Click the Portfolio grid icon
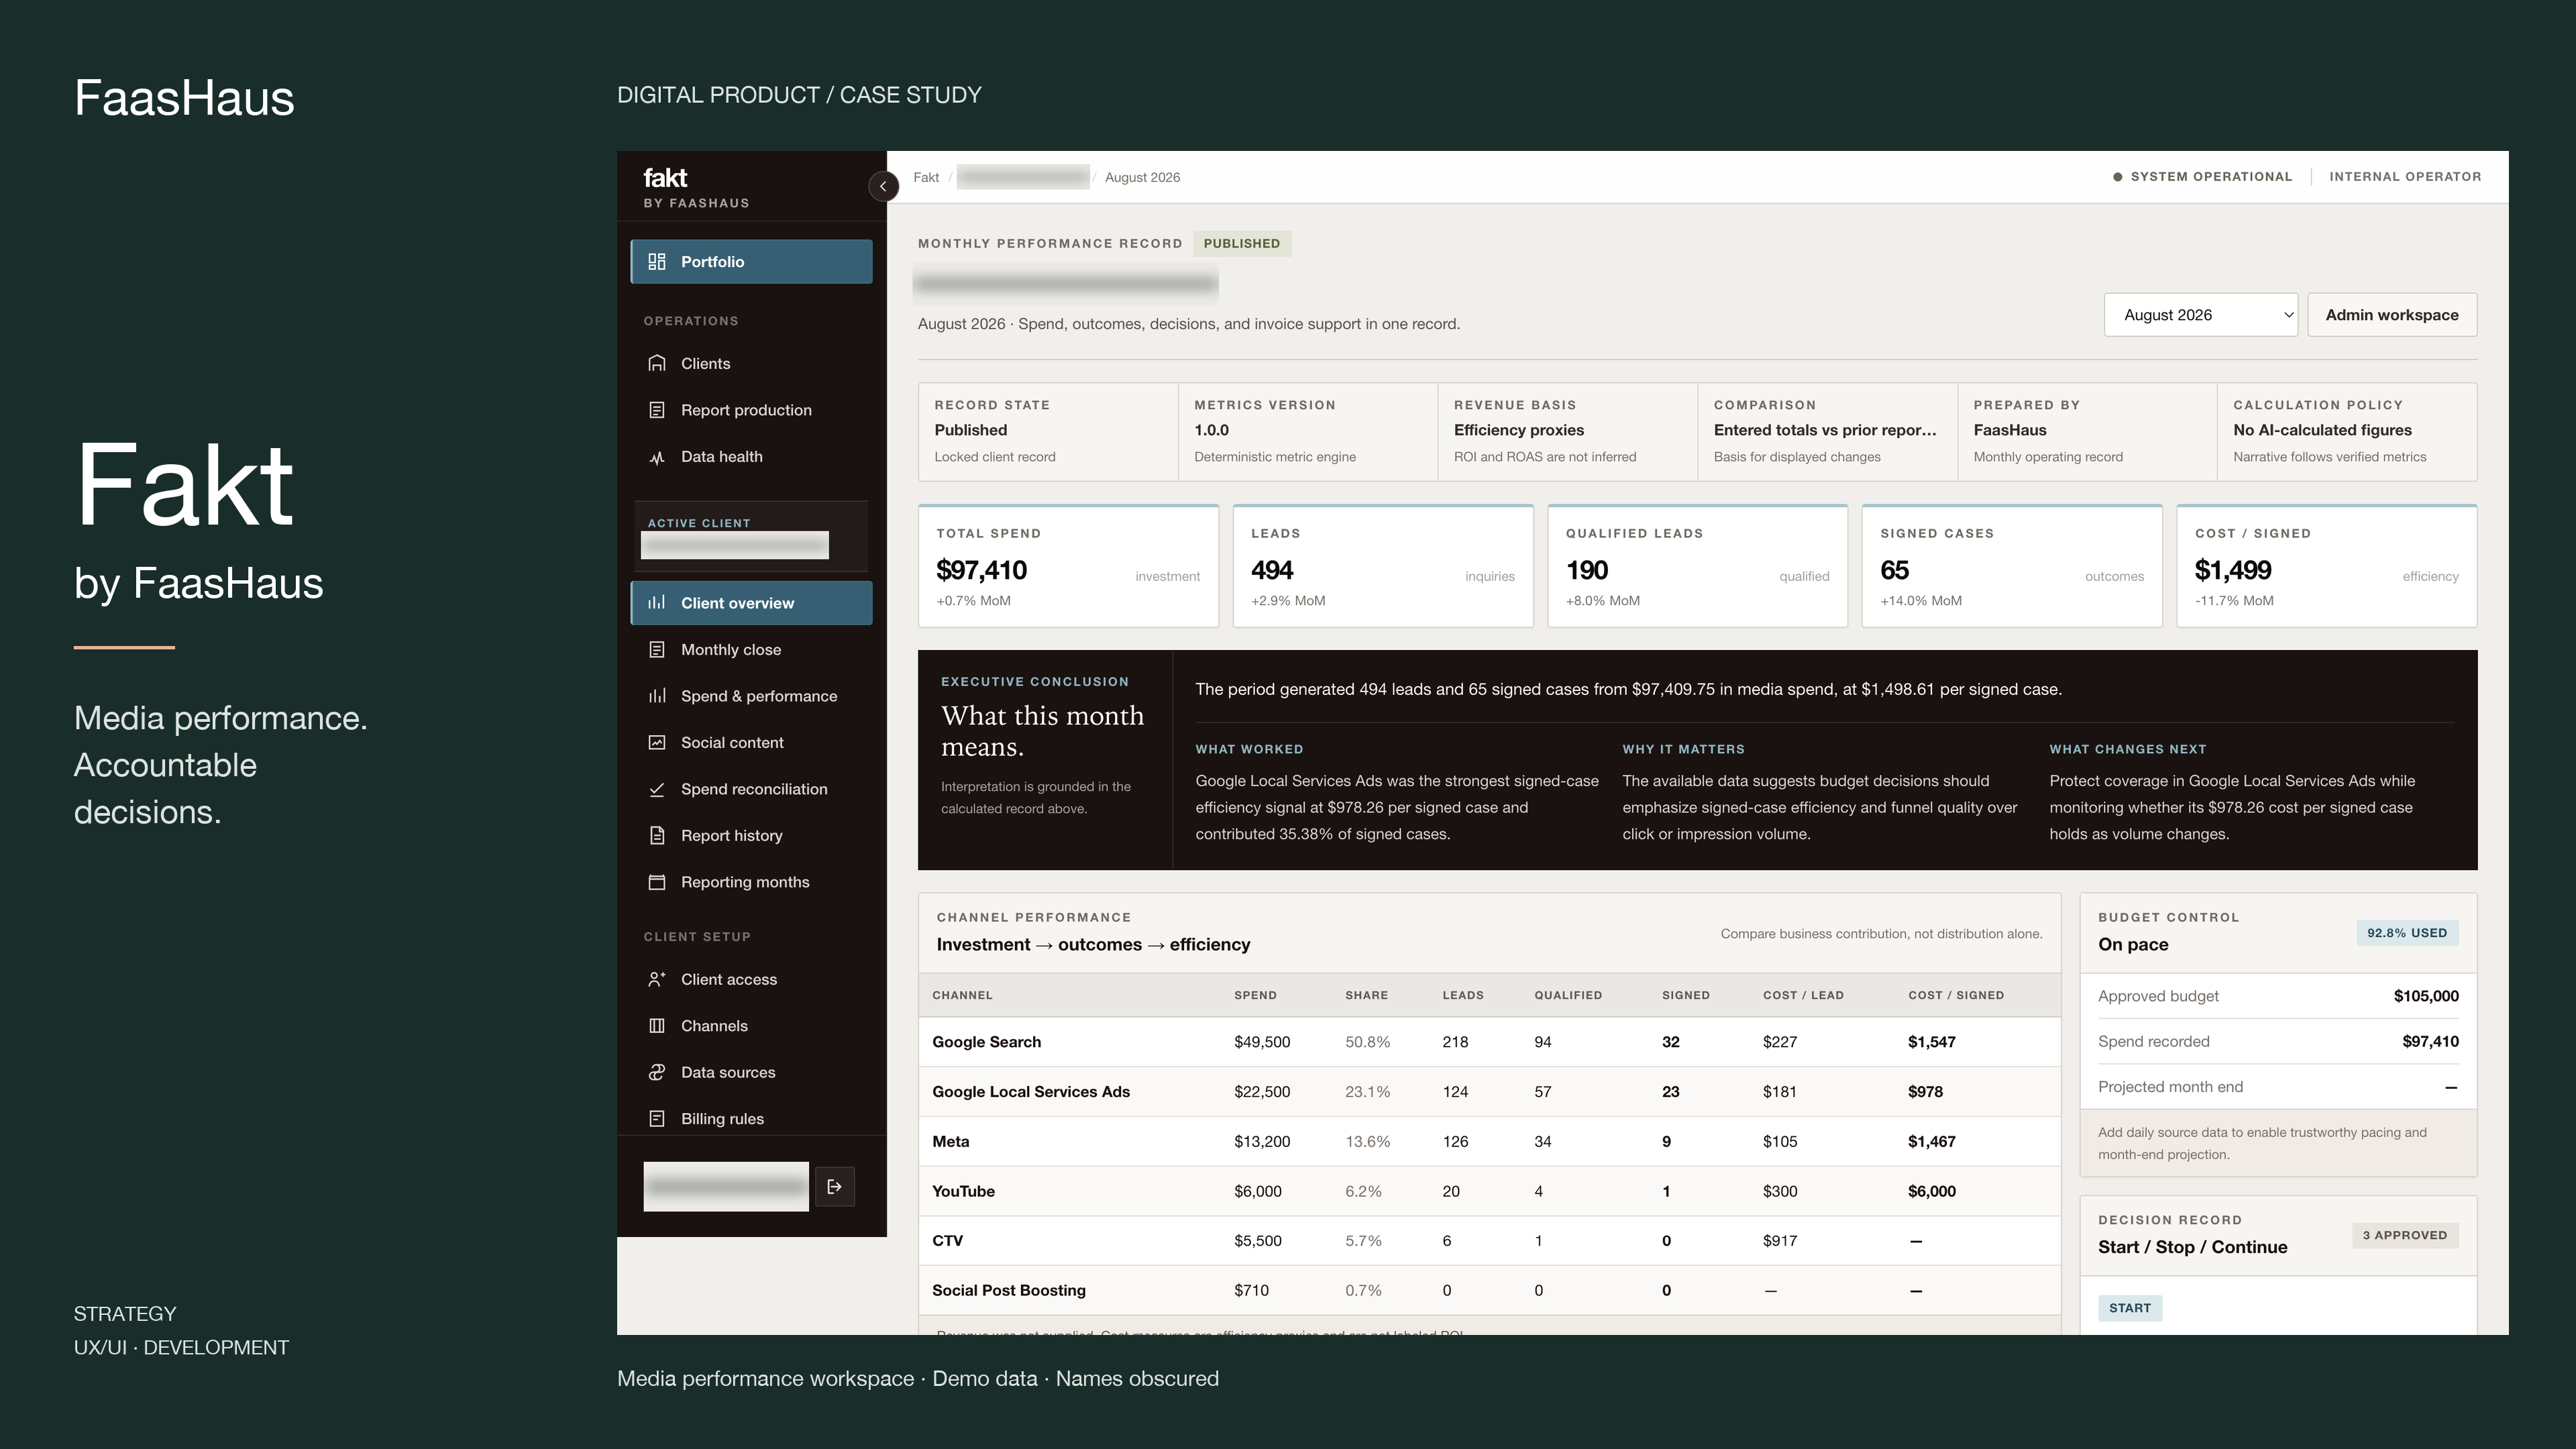This screenshot has height=1449, width=2576. pos(657,262)
